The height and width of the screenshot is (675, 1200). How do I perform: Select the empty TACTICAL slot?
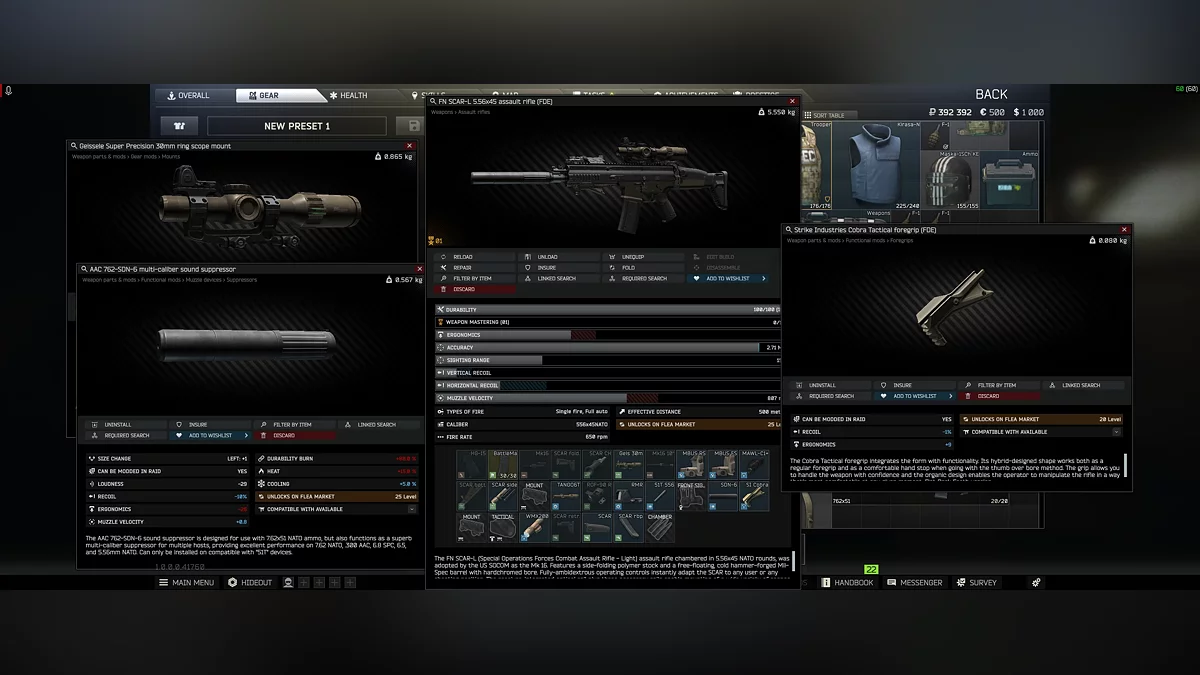coord(503,528)
